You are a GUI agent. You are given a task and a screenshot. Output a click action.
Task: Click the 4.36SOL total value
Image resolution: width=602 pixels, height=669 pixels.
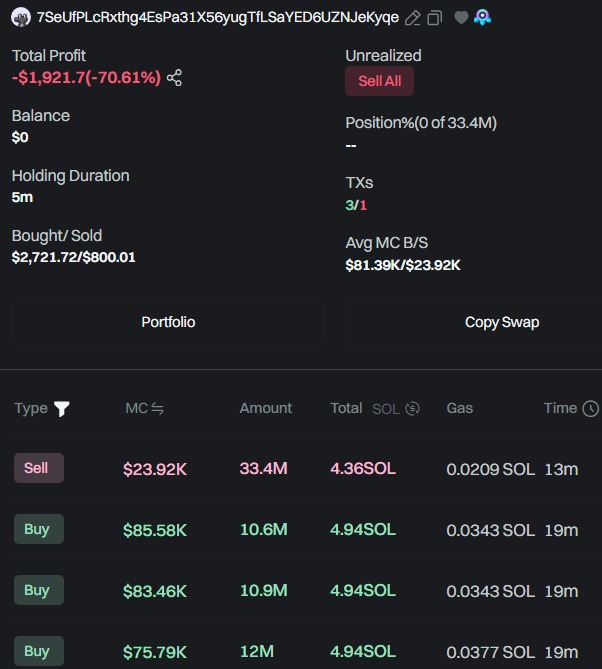363,468
